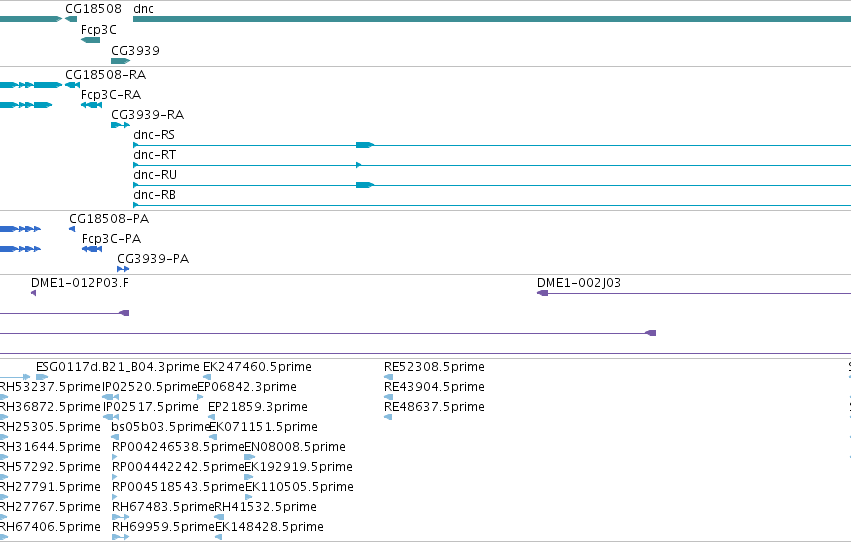Click the EK192919.5prime label
This screenshot has width=851, height=542.
pos(299,467)
